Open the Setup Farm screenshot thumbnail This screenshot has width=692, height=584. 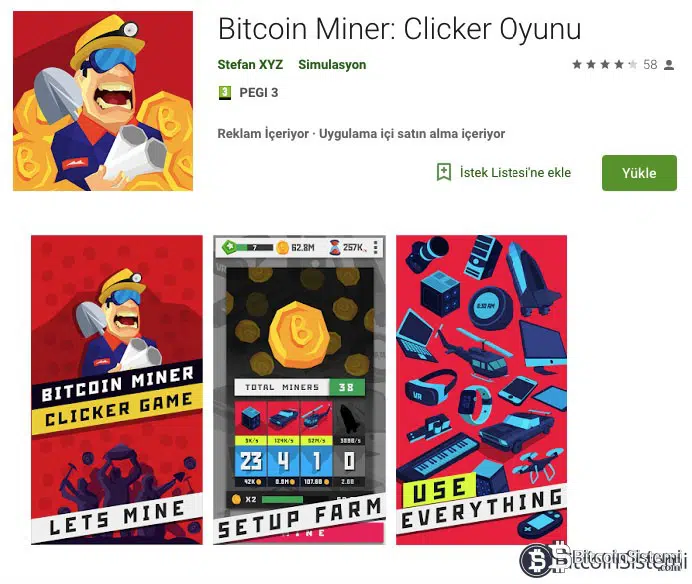click(299, 390)
